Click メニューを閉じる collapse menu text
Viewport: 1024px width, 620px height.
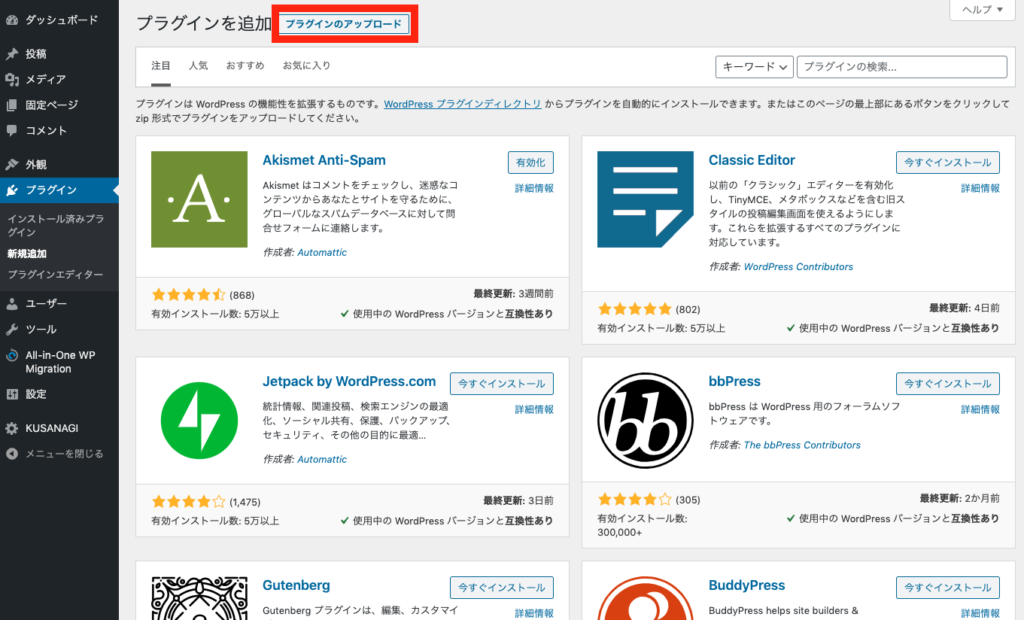coord(64,453)
